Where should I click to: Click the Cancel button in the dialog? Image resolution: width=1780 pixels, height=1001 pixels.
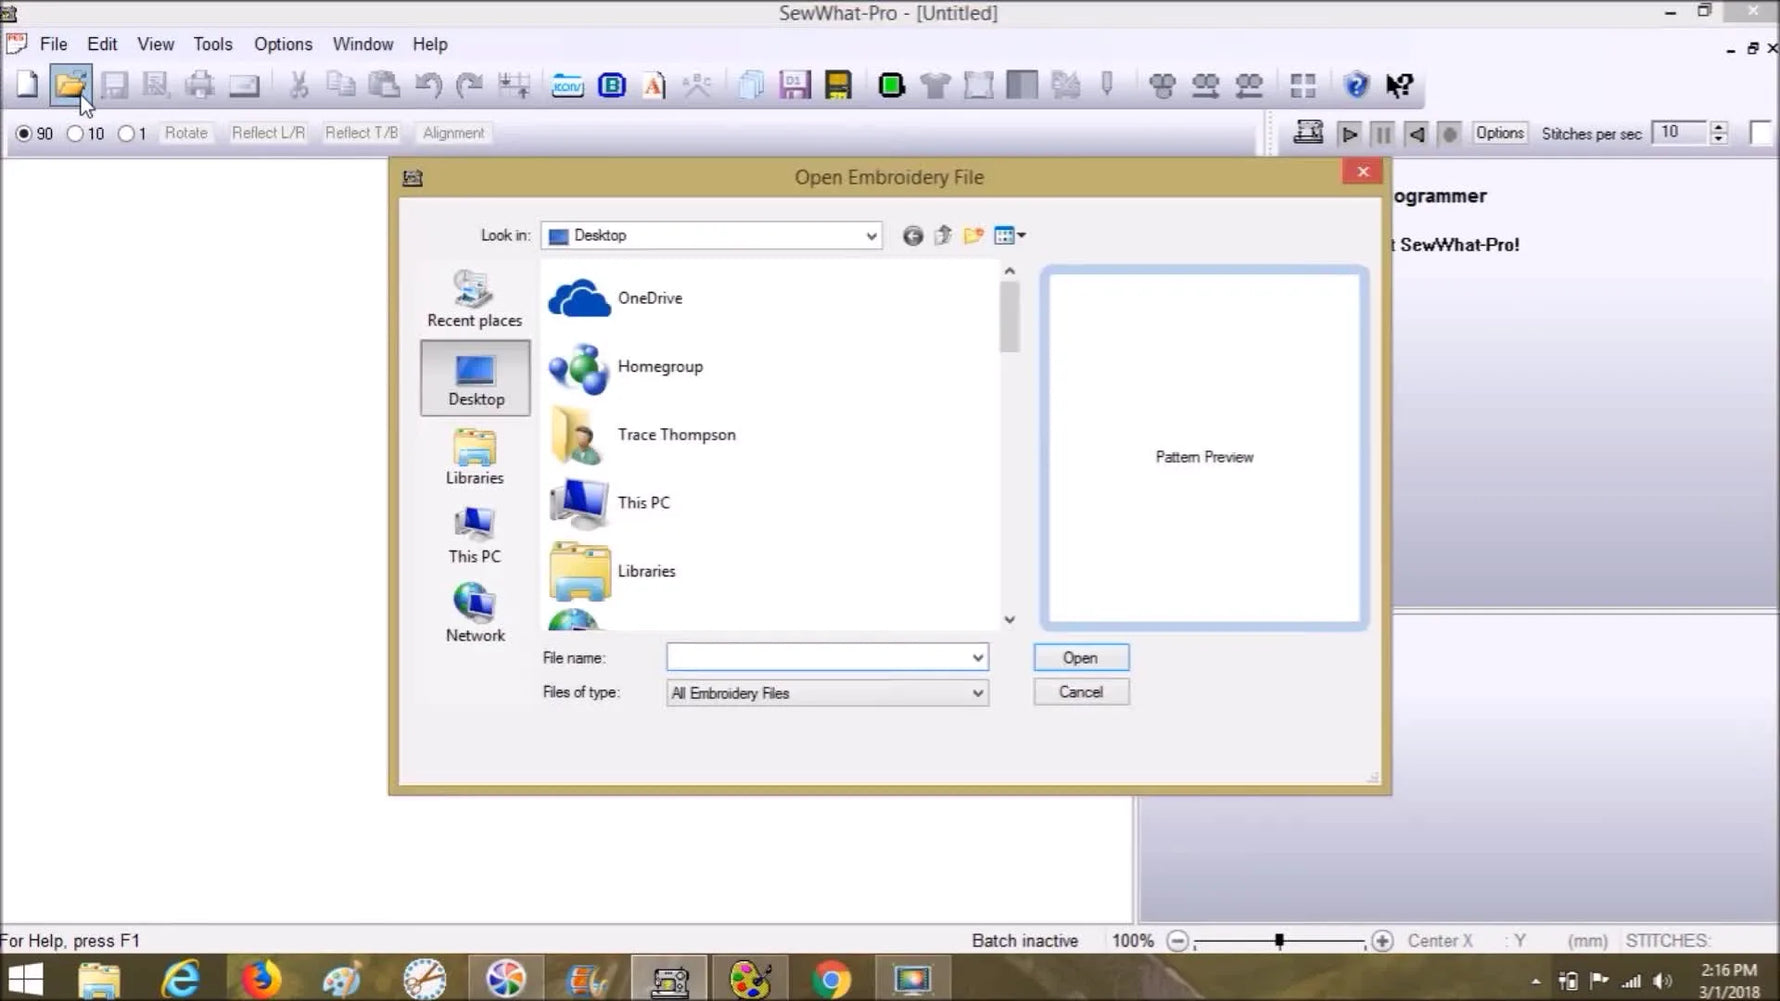tap(1081, 692)
